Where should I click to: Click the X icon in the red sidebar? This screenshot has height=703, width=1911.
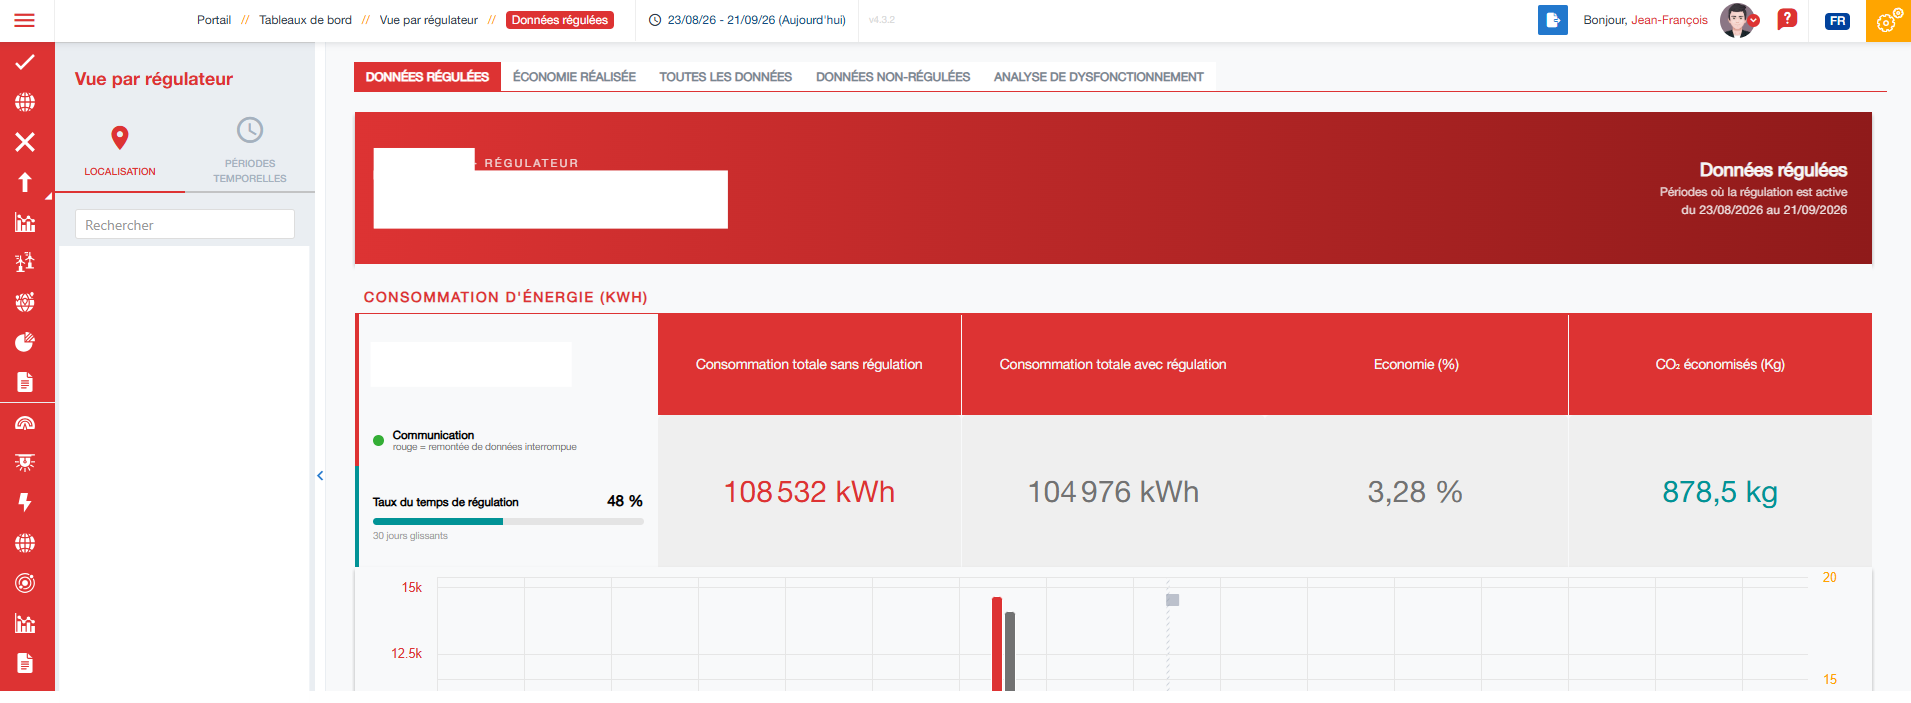click(25, 142)
